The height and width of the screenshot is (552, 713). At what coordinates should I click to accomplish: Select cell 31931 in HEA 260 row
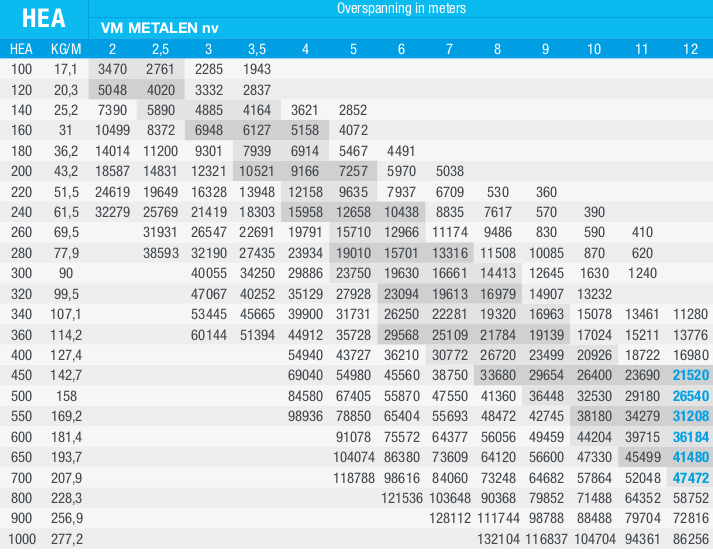[161, 232]
